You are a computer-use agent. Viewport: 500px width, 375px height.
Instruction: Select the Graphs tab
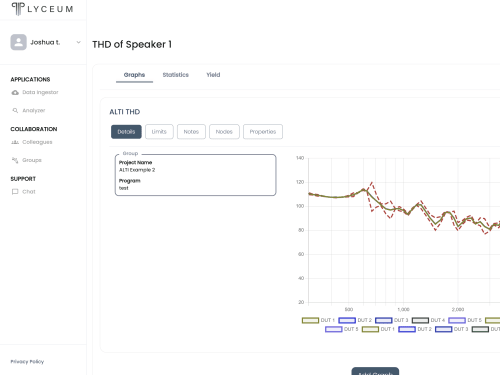click(x=134, y=75)
